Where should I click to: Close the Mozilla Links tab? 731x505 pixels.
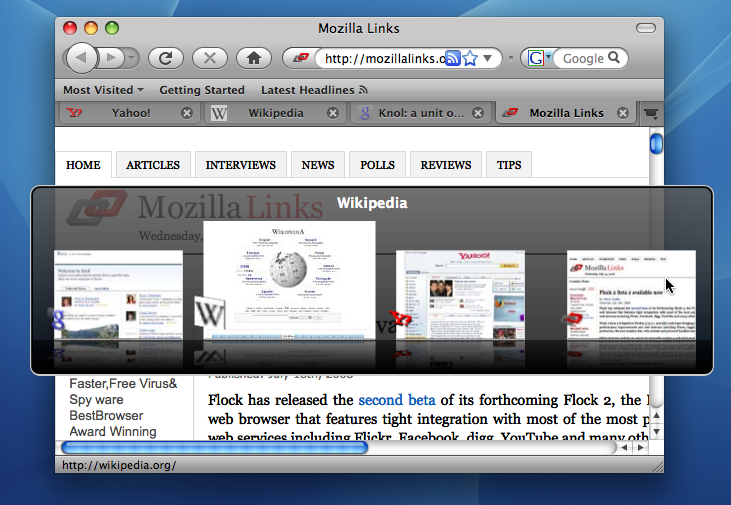(x=623, y=113)
